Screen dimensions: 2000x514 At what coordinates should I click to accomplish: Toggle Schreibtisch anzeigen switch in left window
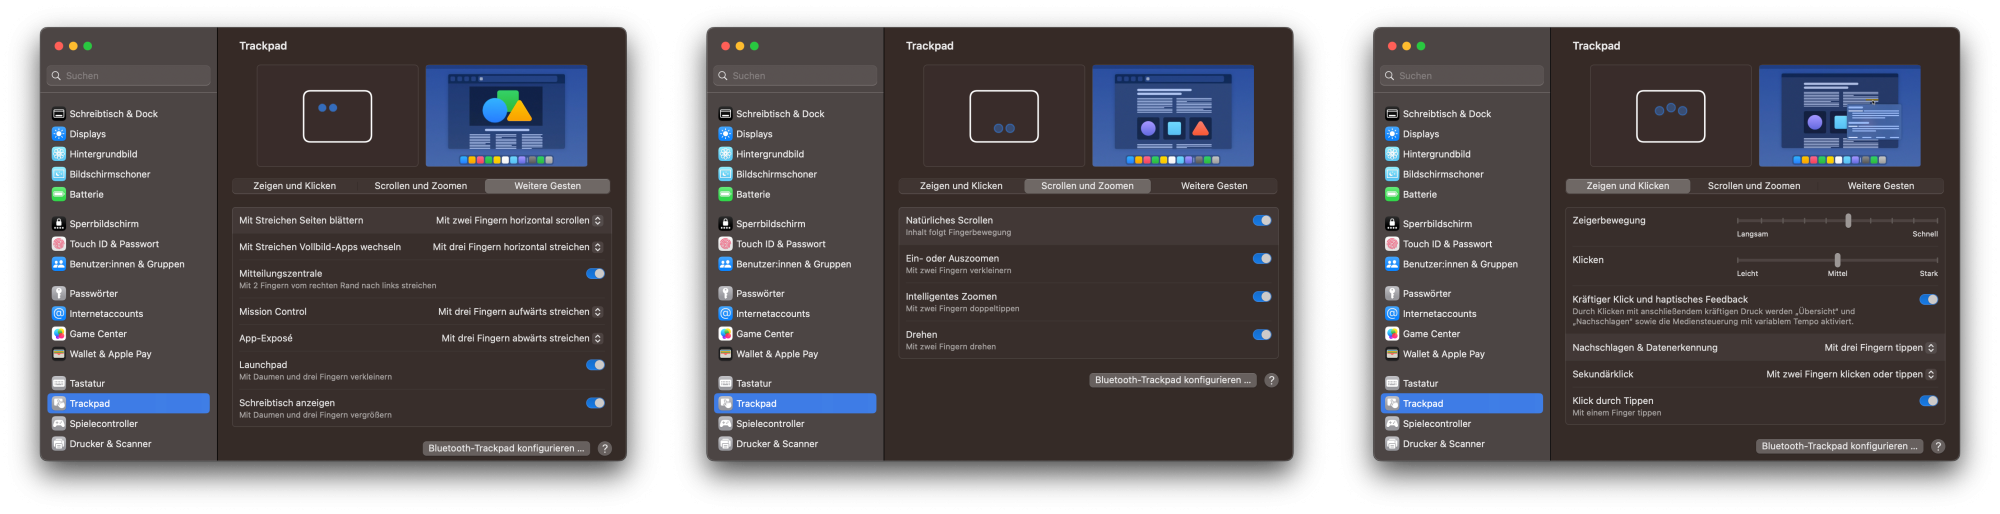[x=595, y=403]
